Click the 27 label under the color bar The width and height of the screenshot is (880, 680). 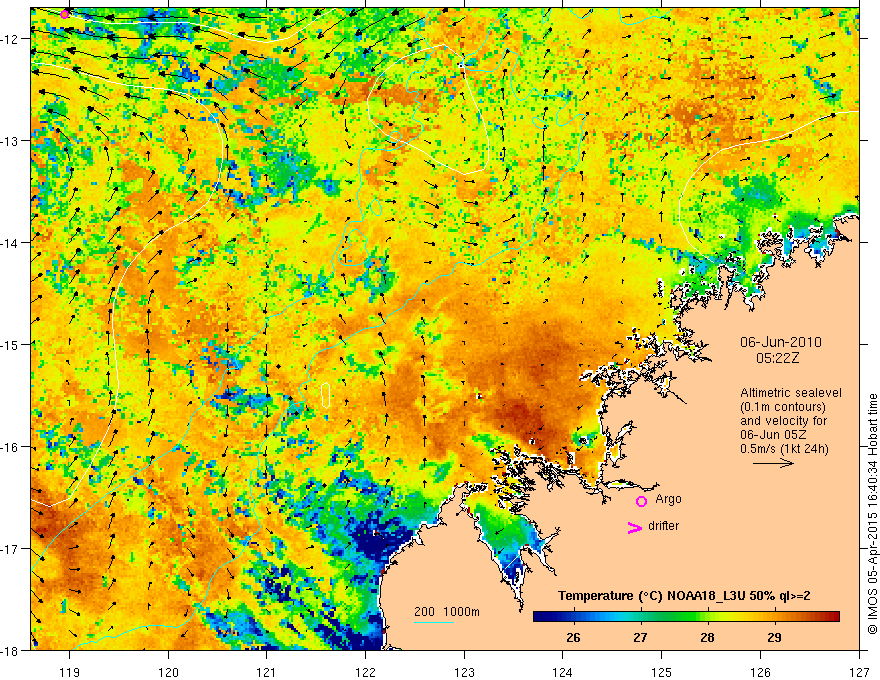coord(640,638)
